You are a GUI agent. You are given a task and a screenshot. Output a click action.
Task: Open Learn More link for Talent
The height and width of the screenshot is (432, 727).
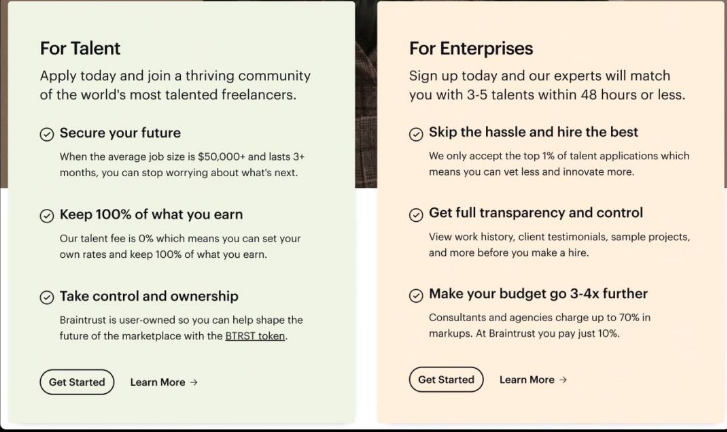164,382
